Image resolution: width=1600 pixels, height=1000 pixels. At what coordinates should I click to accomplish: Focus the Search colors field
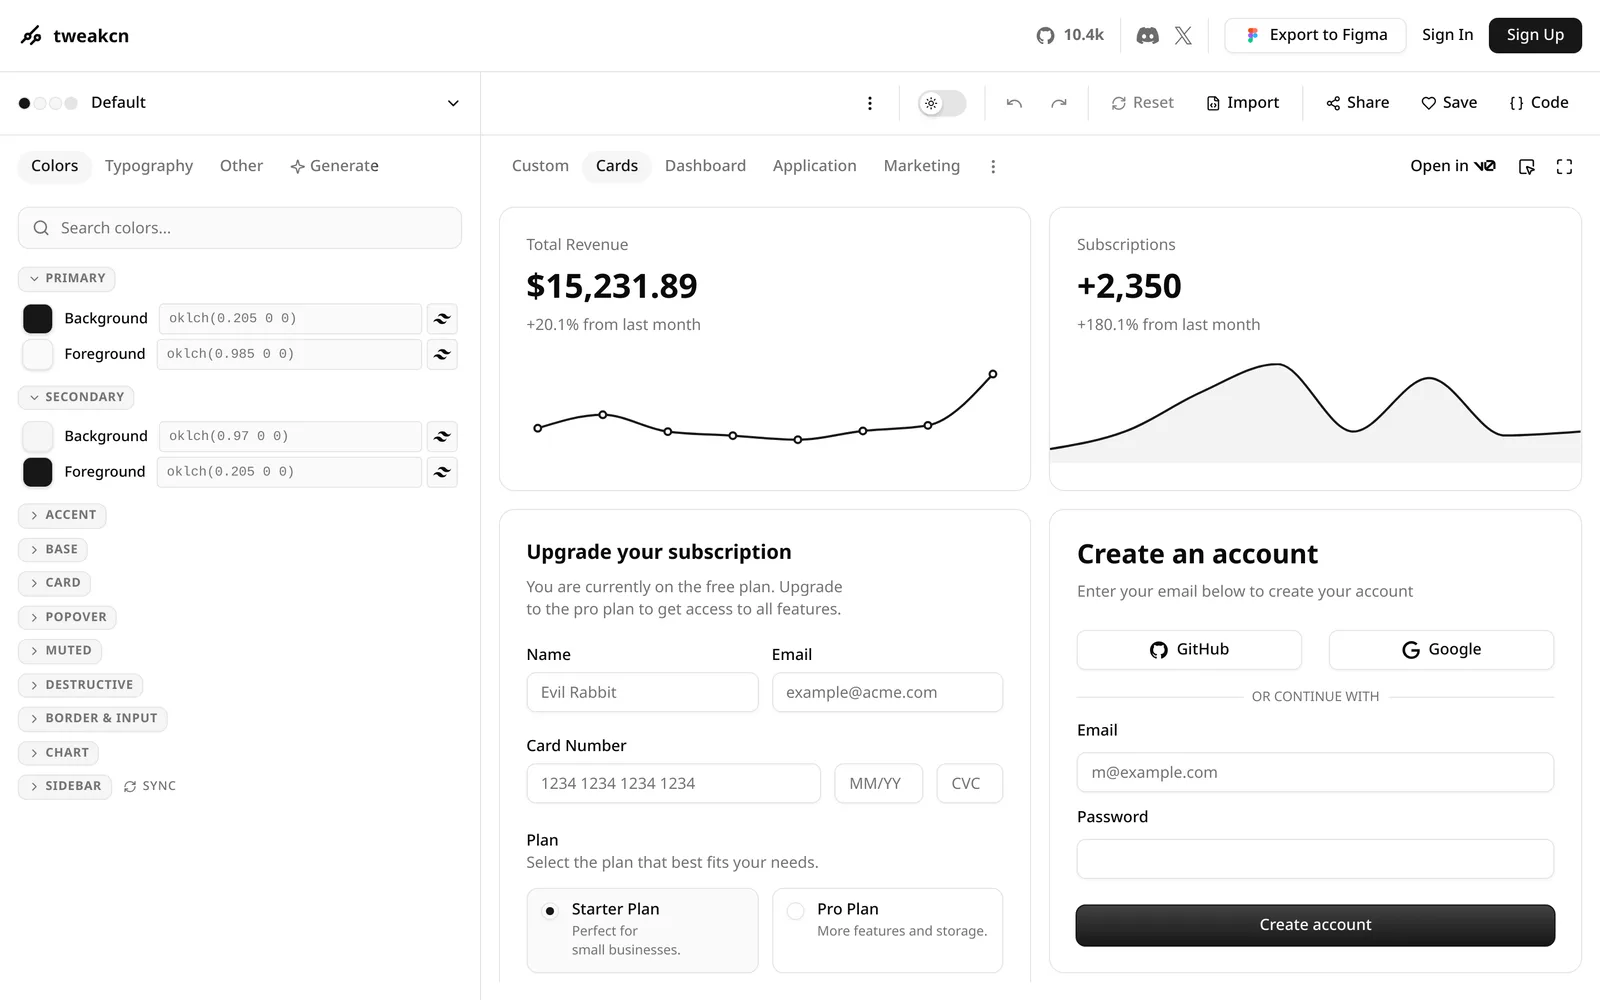click(240, 228)
